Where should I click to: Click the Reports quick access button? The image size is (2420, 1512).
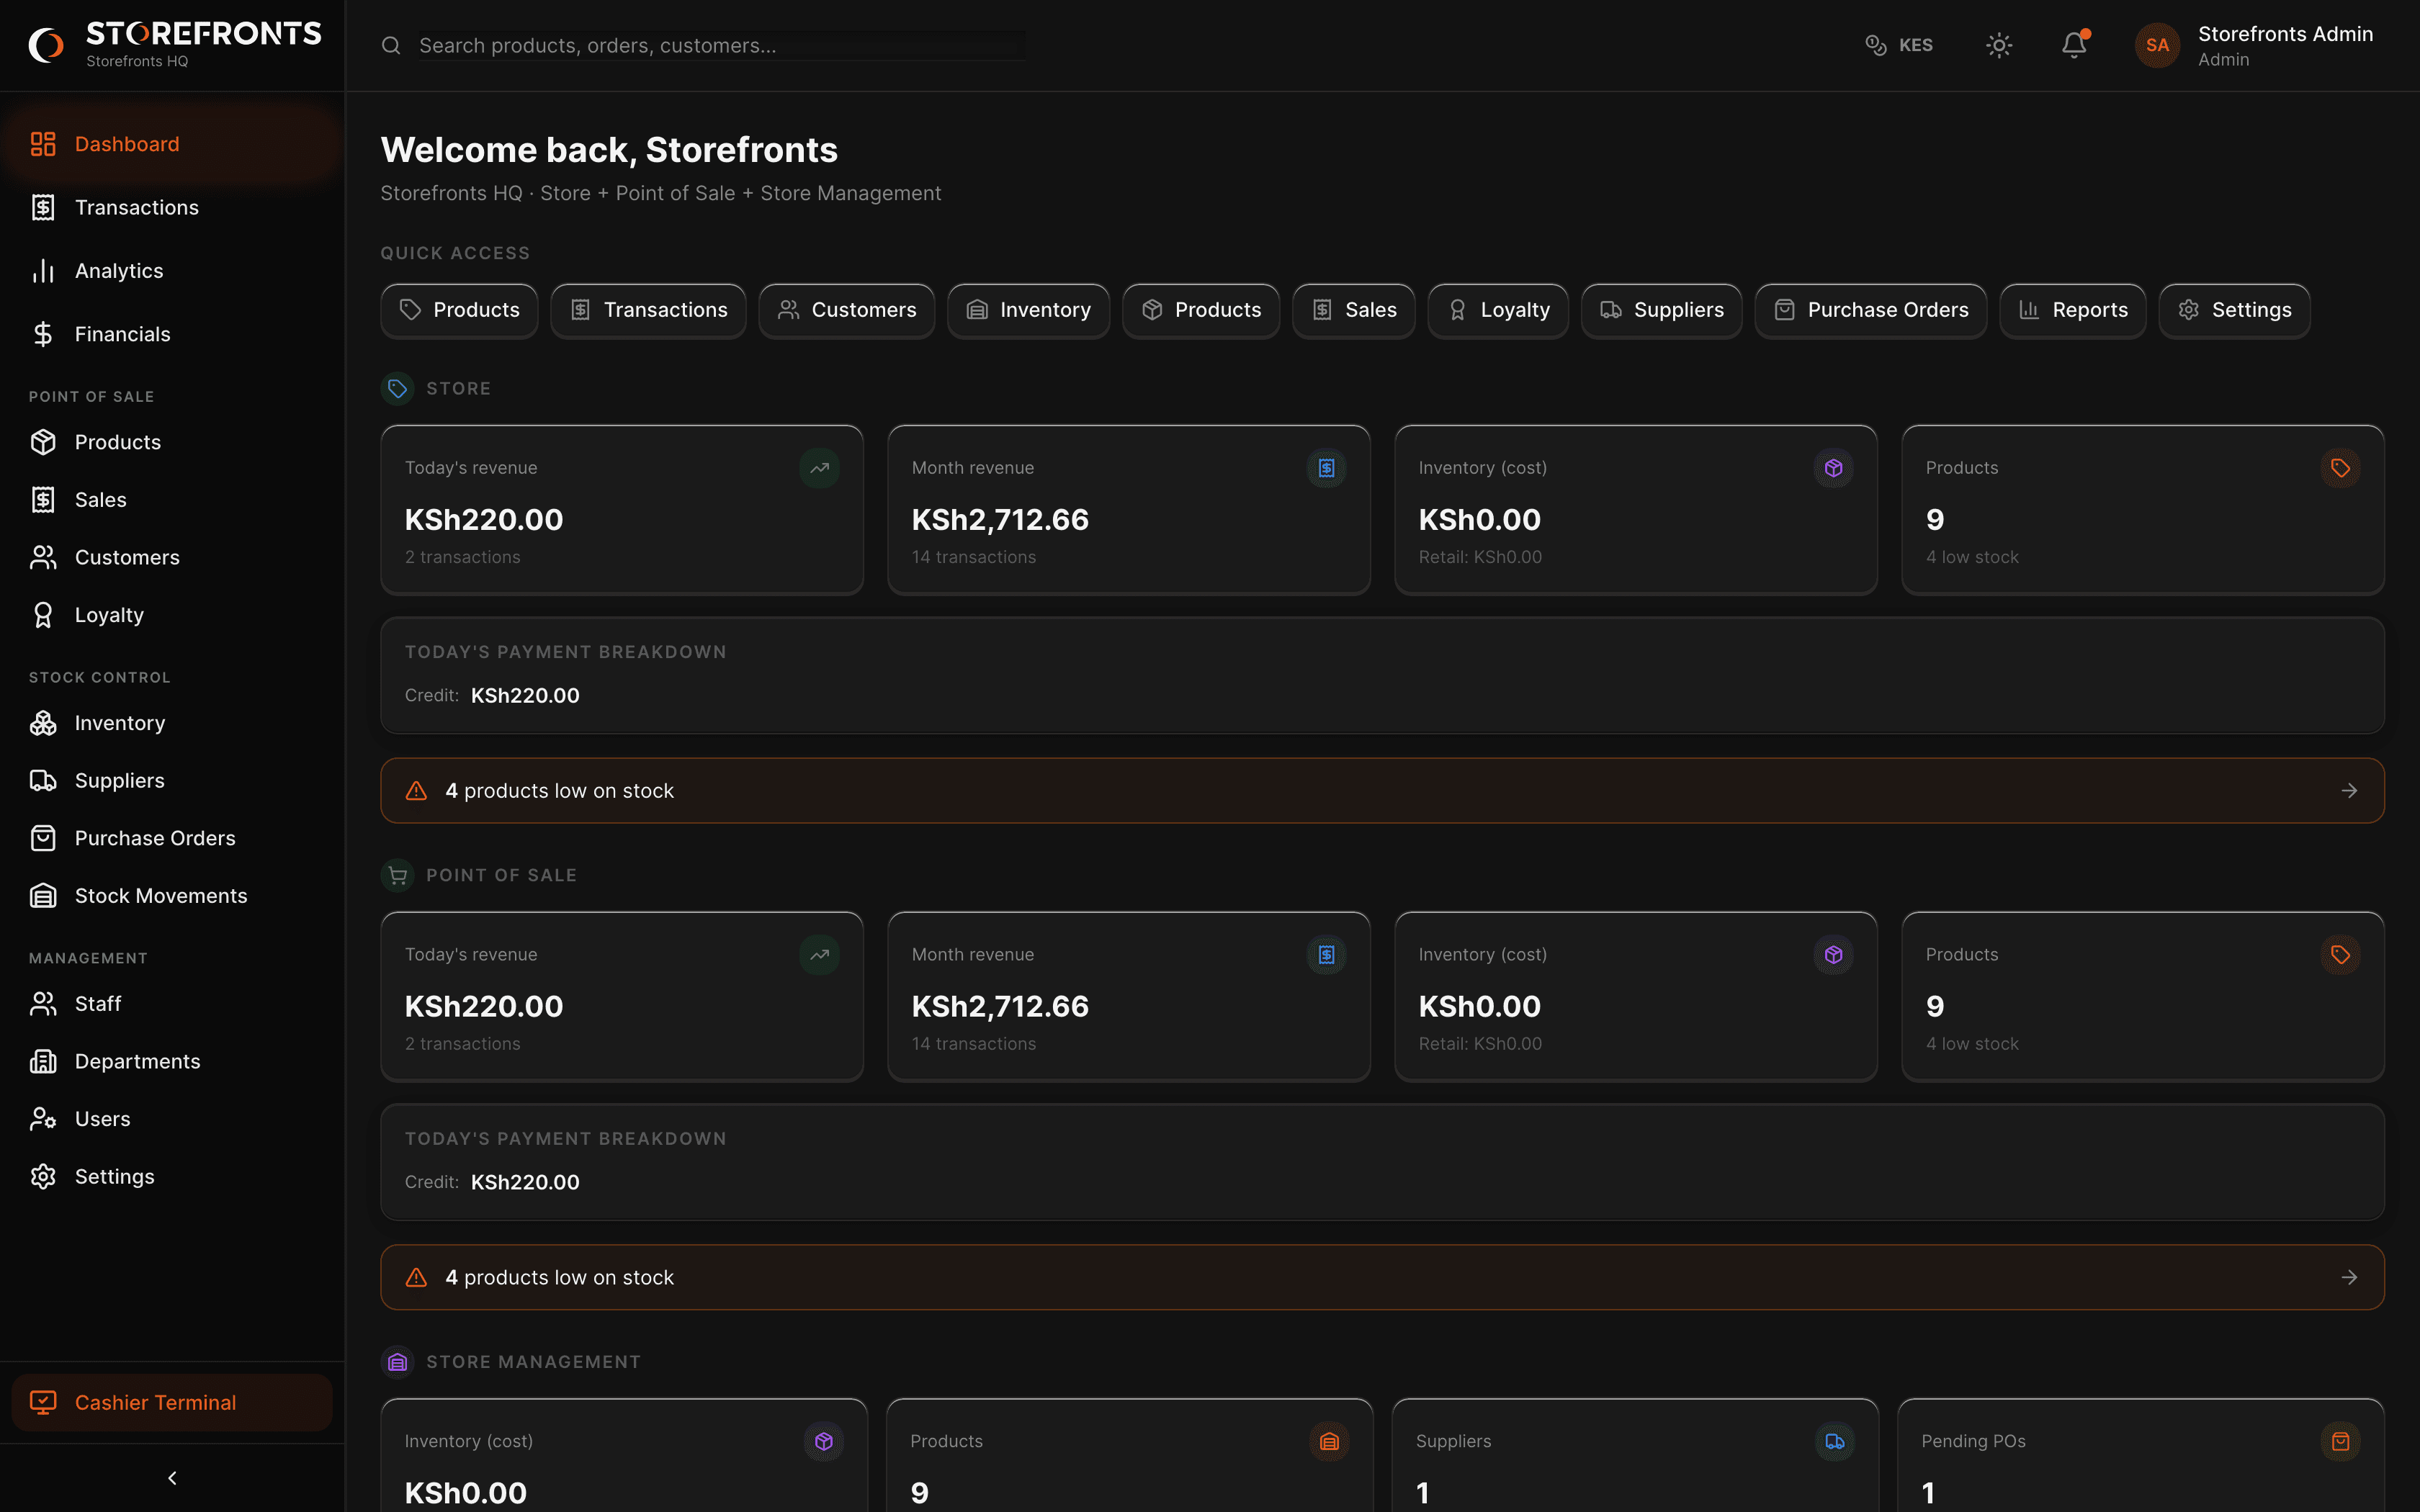pyautogui.click(x=2072, y=310)
